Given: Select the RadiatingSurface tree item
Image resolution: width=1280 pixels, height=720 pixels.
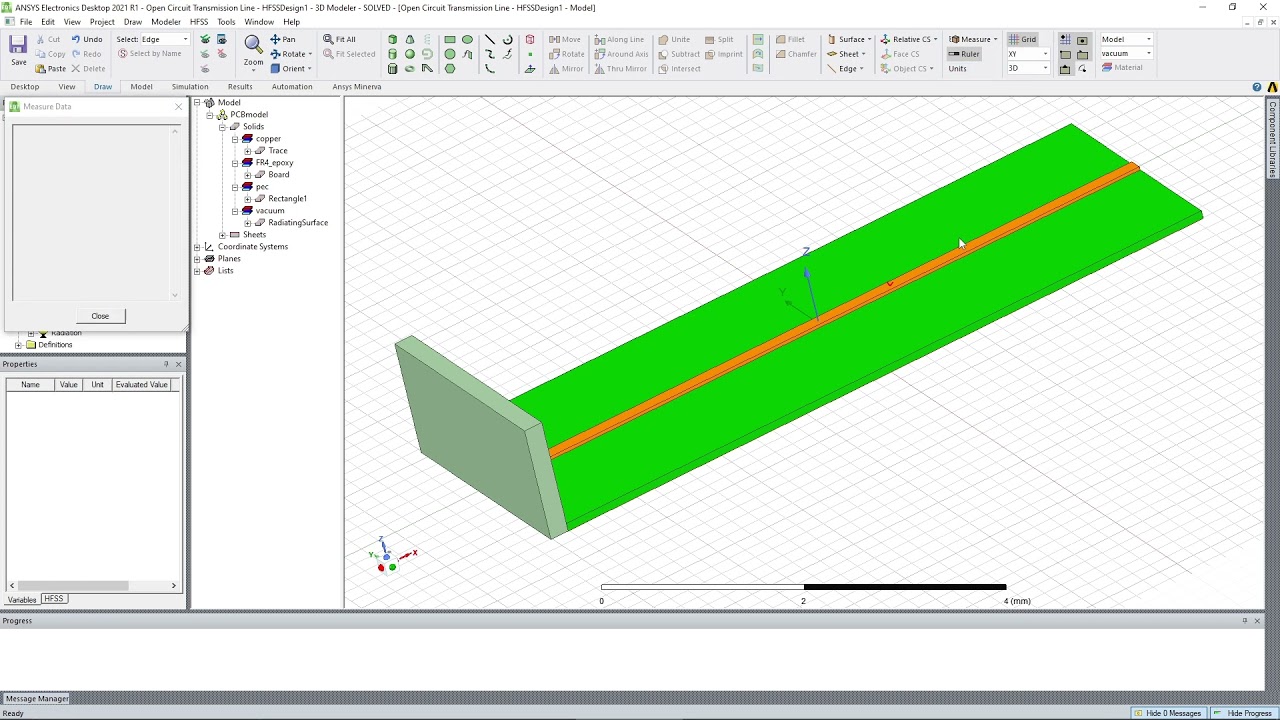Looking at the screenshot, I should (x=298, y=223).
